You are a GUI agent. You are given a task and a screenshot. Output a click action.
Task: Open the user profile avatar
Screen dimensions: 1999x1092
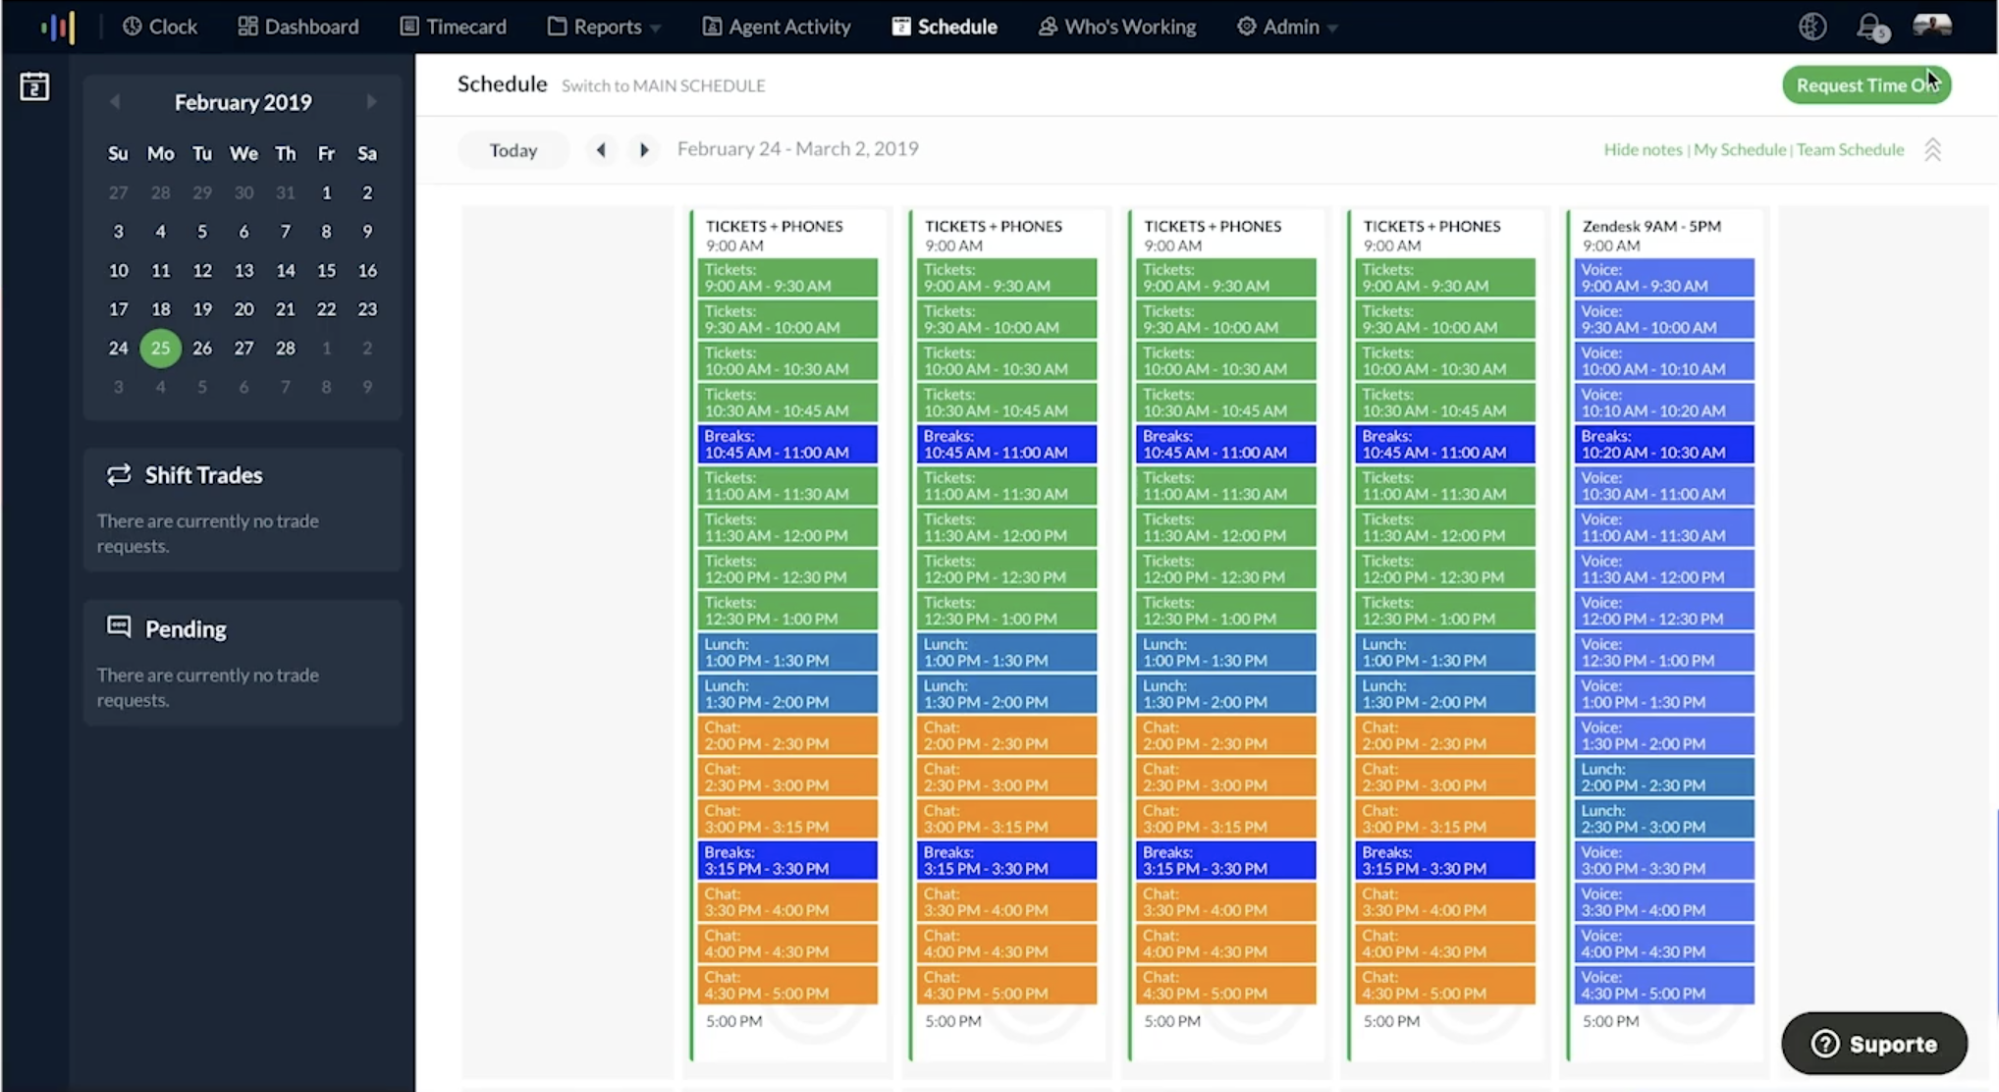(1932, 25)
